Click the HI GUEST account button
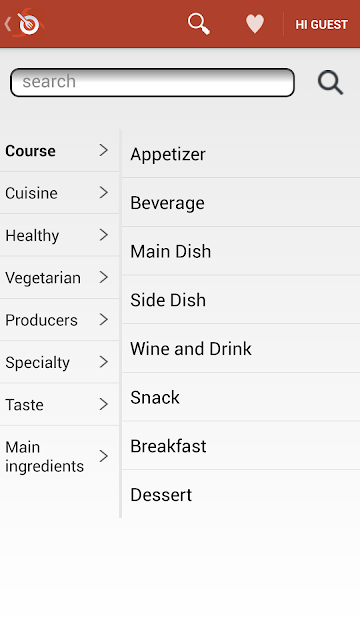360x640 pixels. pos(321,24)
